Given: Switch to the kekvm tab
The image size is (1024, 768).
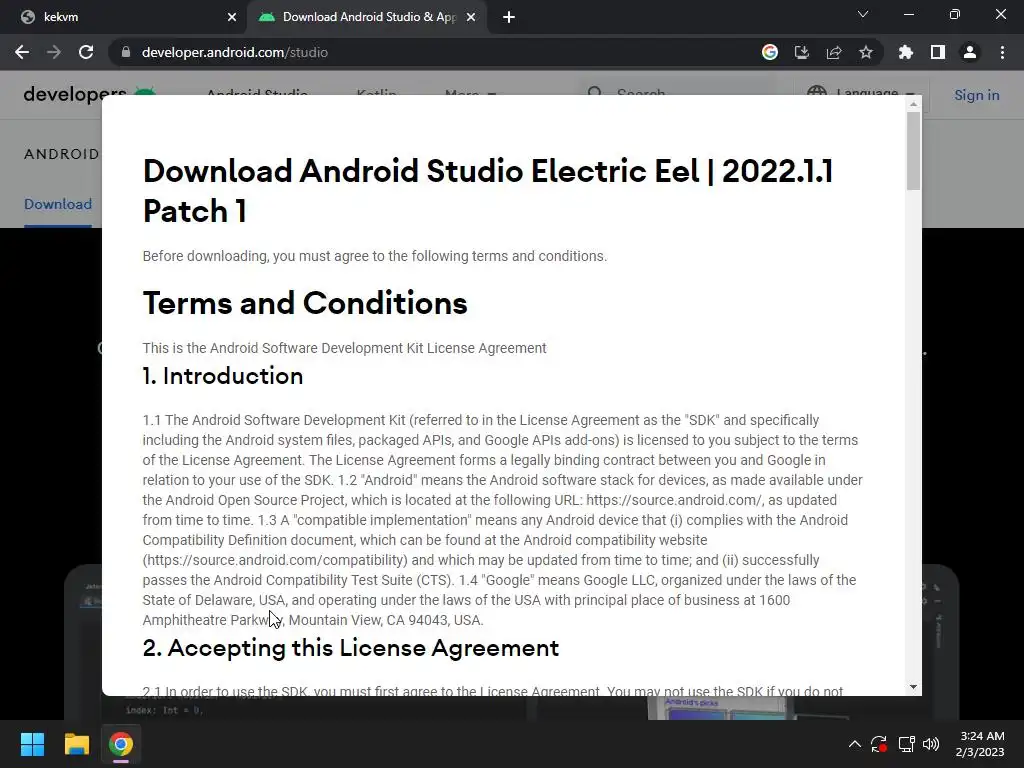Looking at the screenshot, I should [123, 17].
